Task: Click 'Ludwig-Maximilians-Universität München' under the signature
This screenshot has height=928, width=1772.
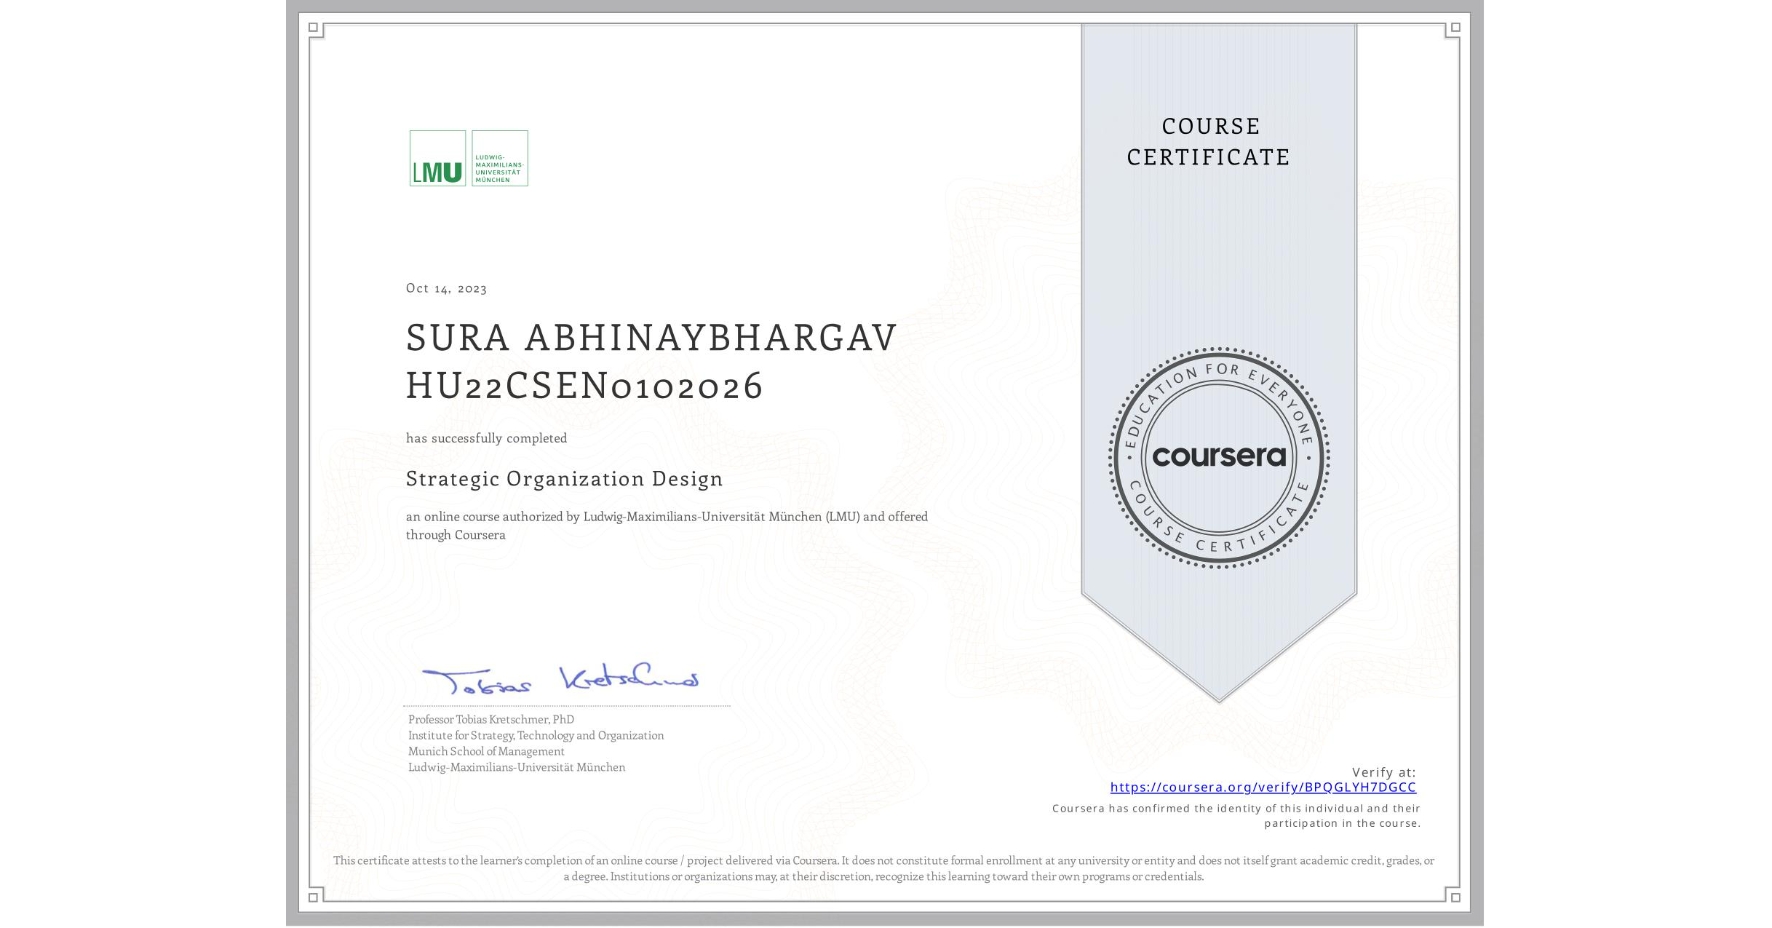Action: 517,767
